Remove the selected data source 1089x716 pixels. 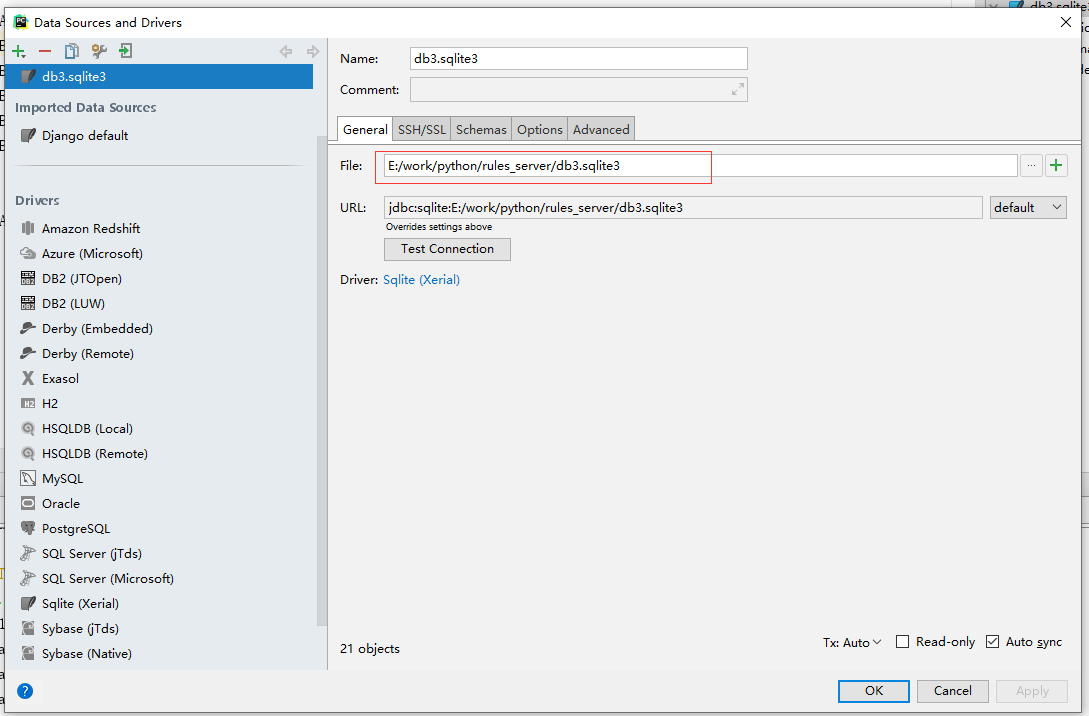(x=45, y=50)
